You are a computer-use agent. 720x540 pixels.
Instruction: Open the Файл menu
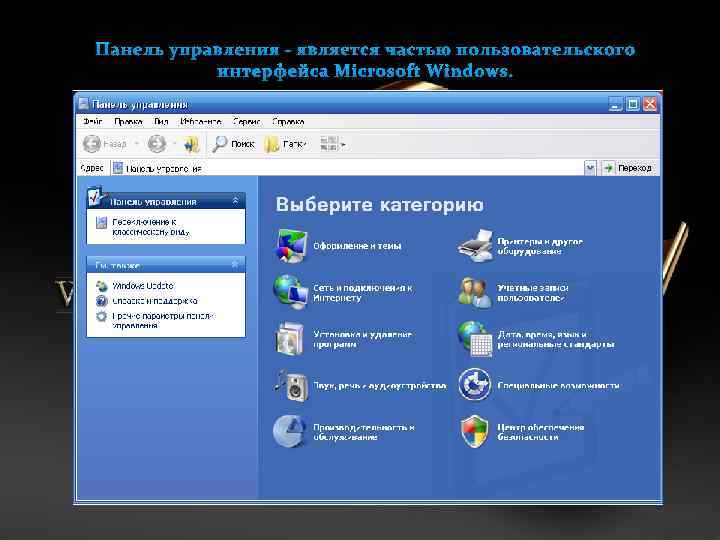[x=92, y=122]
